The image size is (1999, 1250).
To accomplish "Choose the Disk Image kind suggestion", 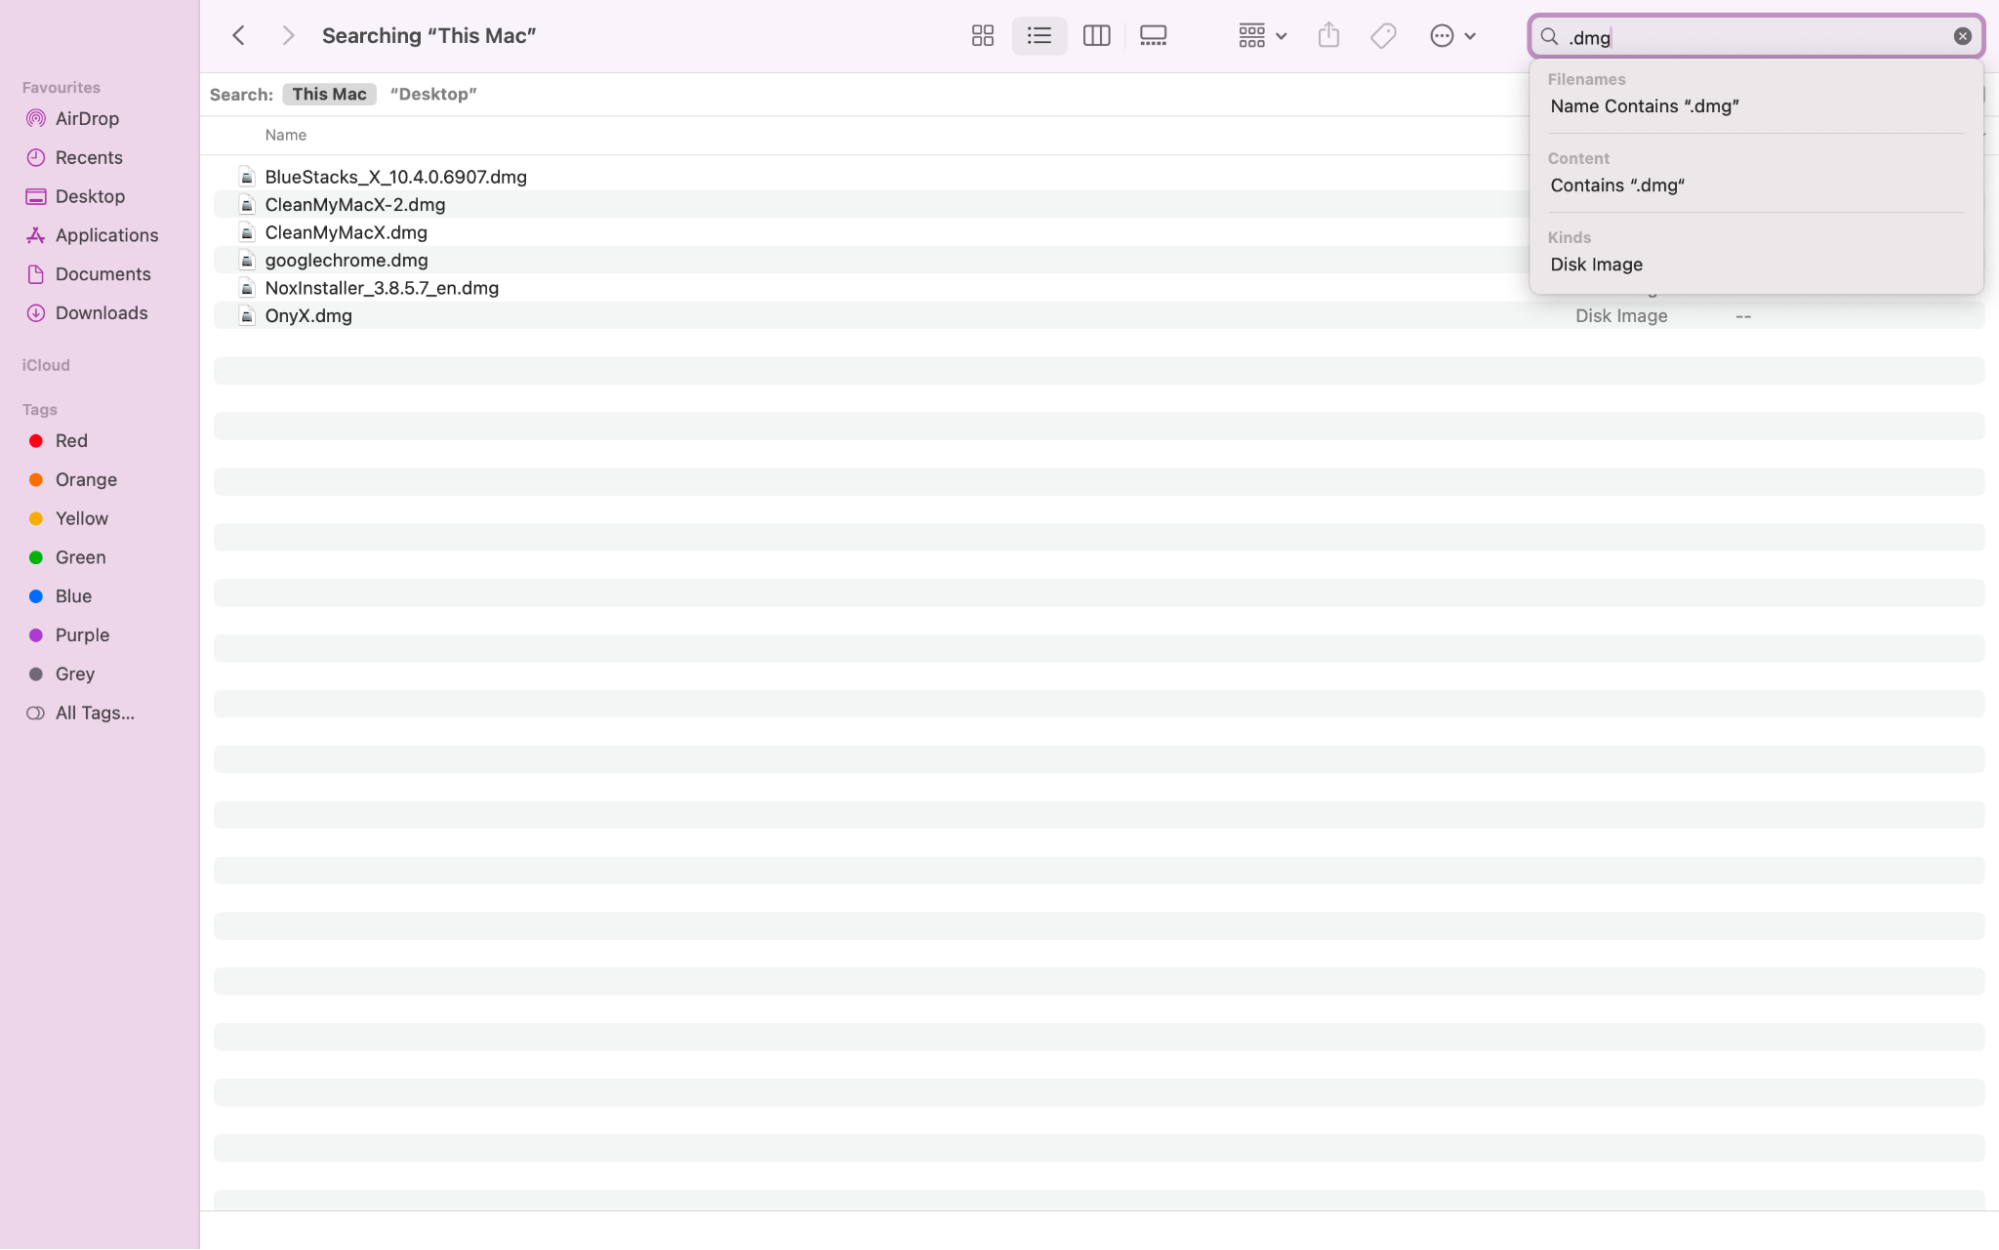I will point(1596,265).
